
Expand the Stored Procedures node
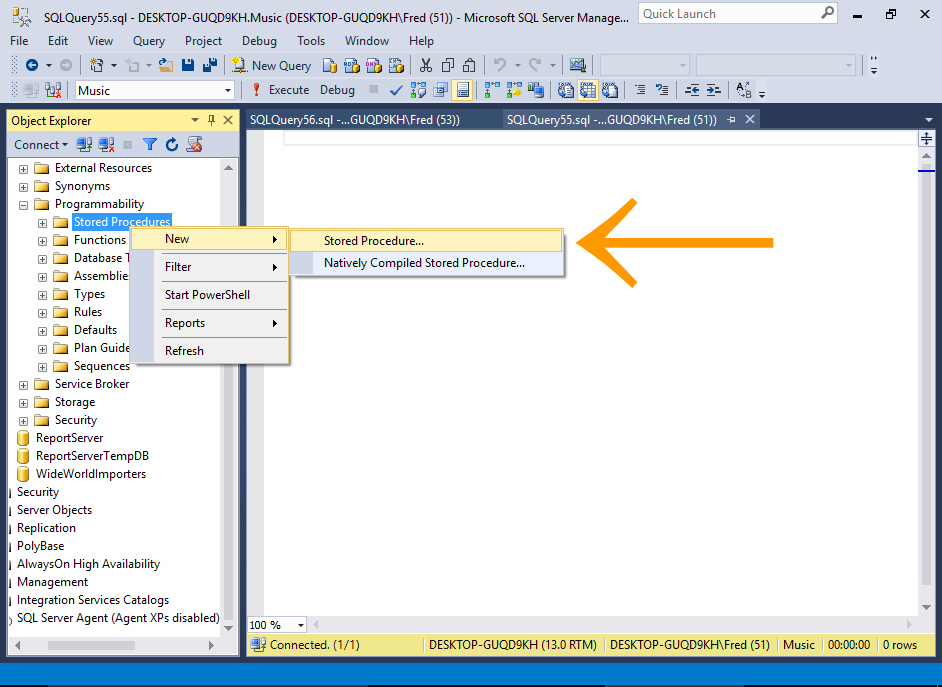[x=43, y=223]
